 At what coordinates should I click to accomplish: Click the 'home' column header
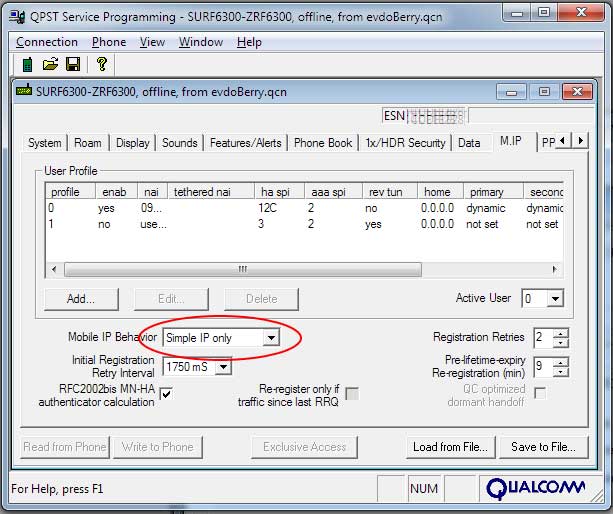click(x=441, y=192)
